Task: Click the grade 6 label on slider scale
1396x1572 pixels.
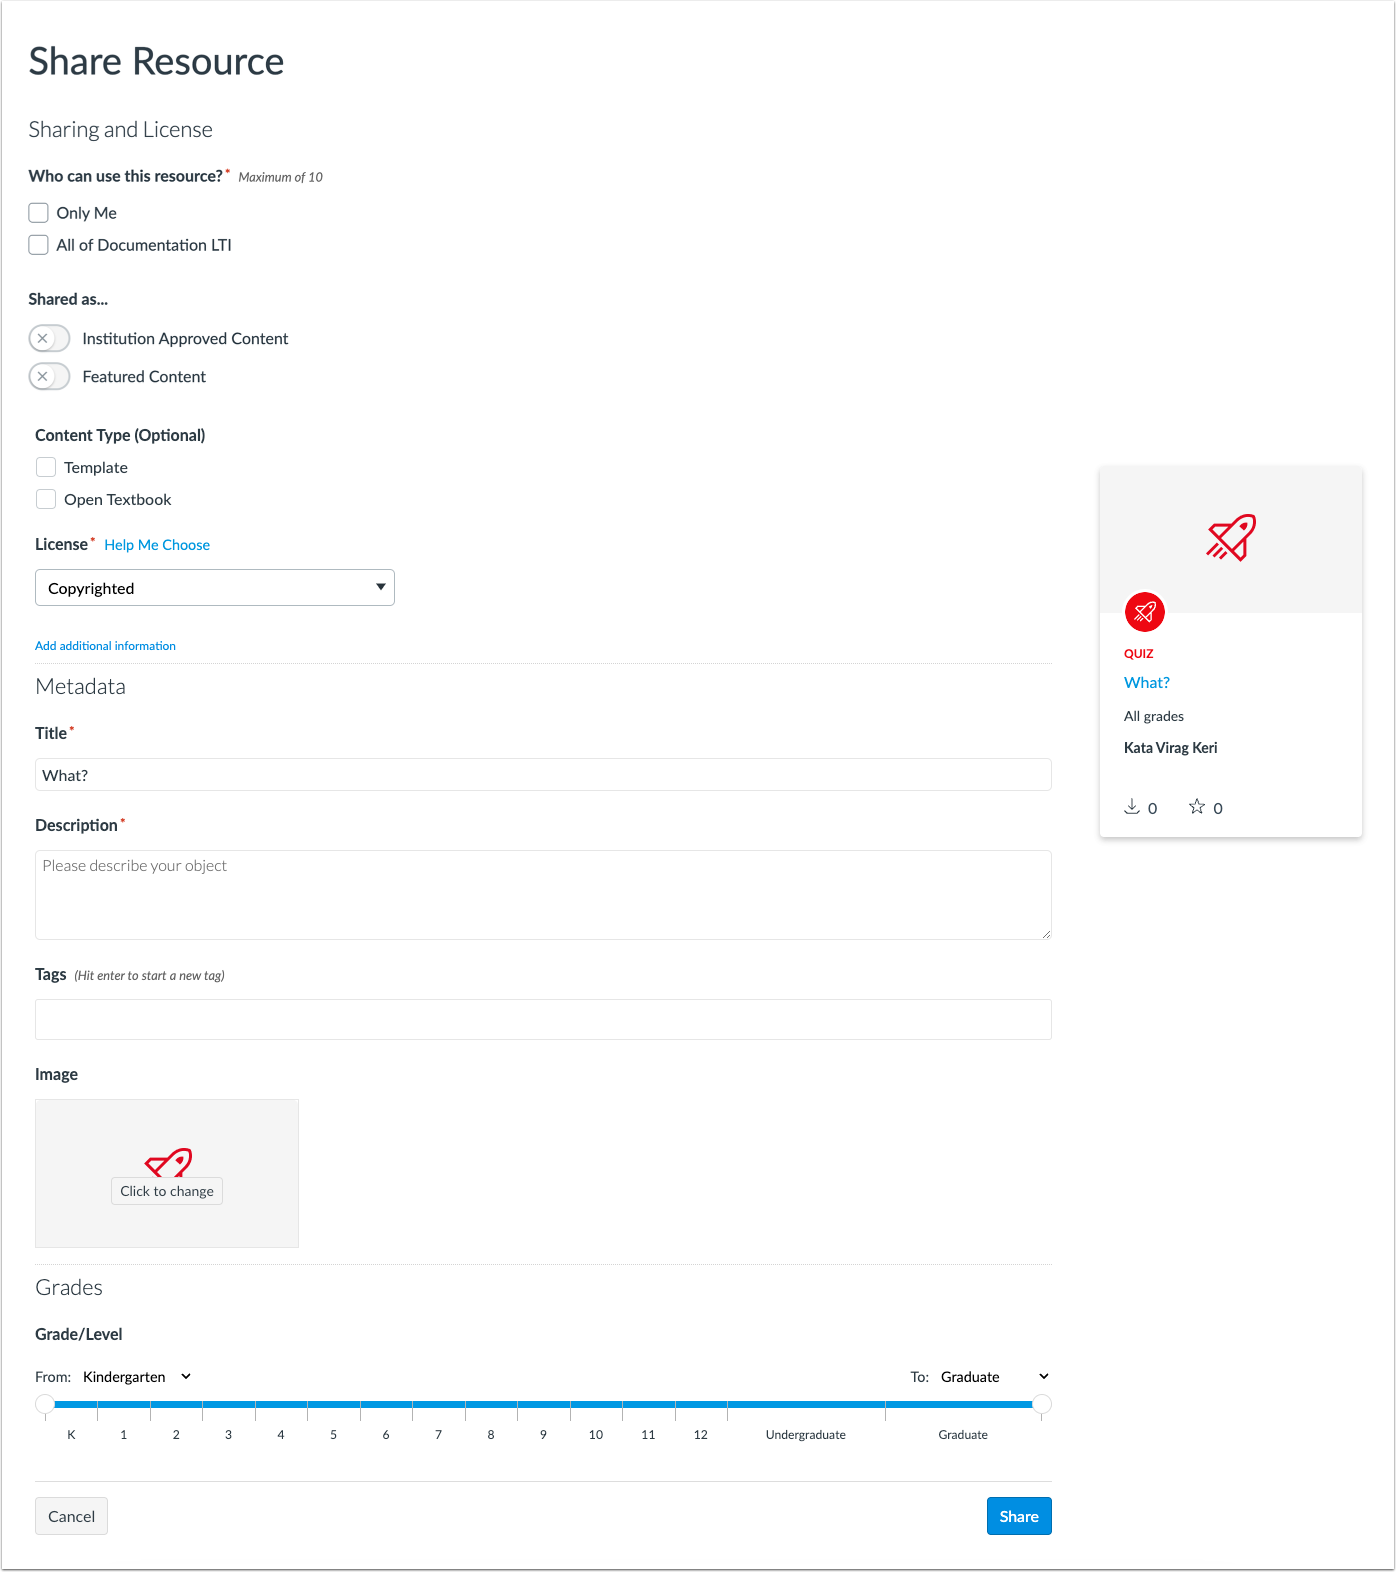Action: pos(386,1435)
